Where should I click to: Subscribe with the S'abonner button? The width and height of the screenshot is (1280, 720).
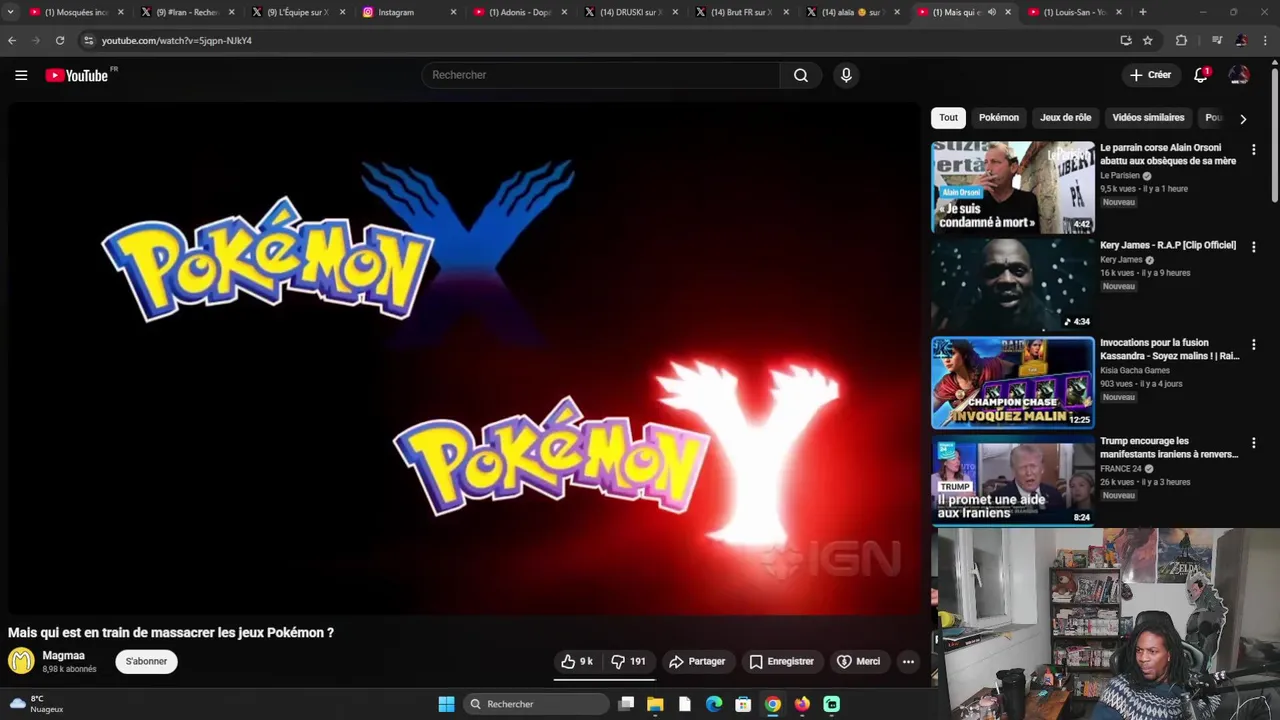coord(146,661)
